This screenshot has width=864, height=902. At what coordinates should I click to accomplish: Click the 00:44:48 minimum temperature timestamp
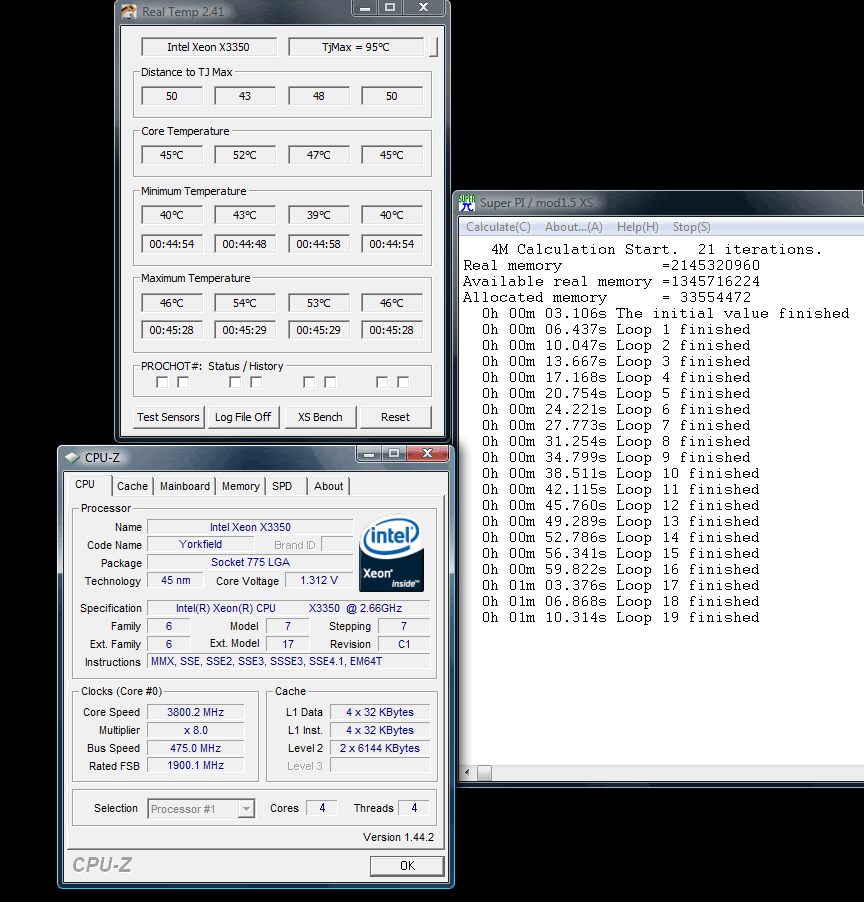pos(244,244)
